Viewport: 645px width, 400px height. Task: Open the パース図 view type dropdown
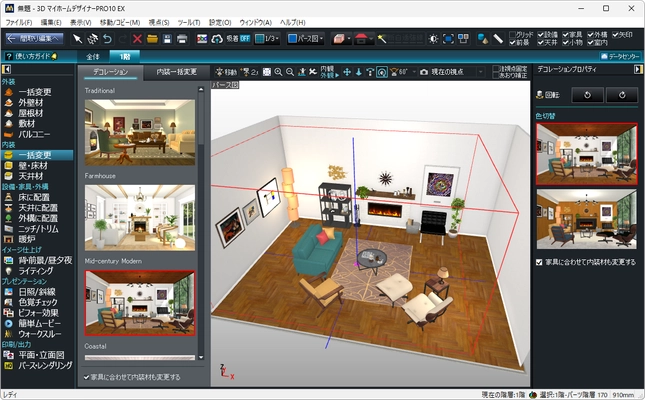[303, 39]
